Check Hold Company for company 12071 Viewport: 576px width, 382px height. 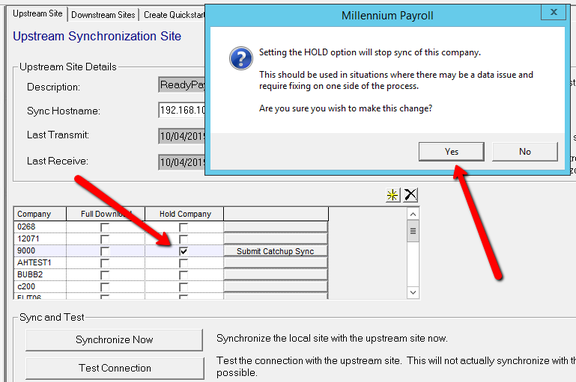coord(183,239)
